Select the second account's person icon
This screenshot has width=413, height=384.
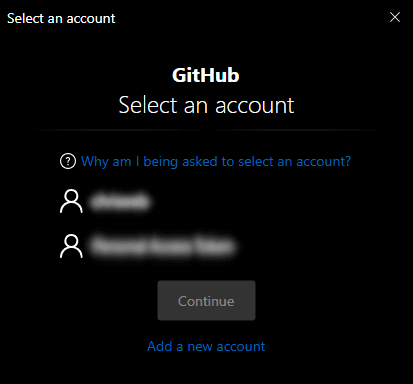(x=71, y=246)
